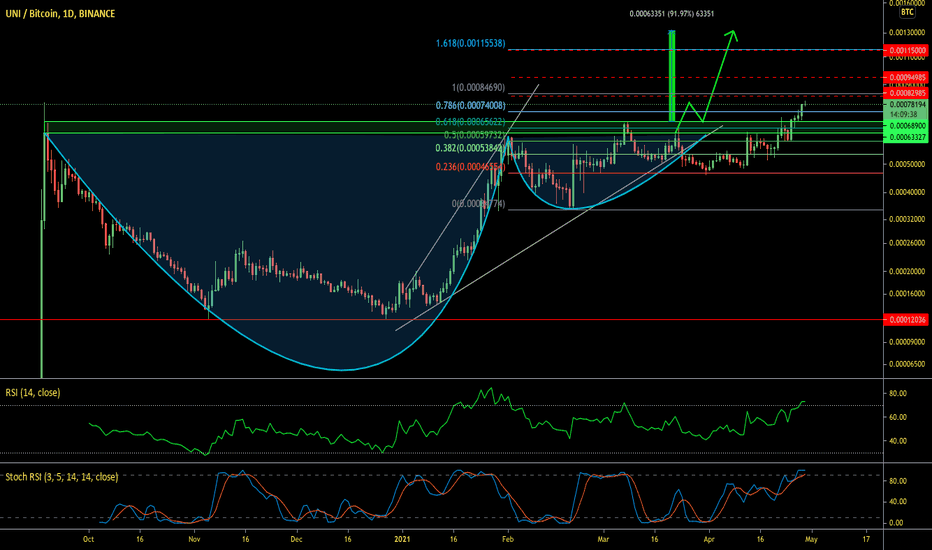Open the RSI (14, close) indicator legend
Screen dimensions: 932x550
coord(33,392)
